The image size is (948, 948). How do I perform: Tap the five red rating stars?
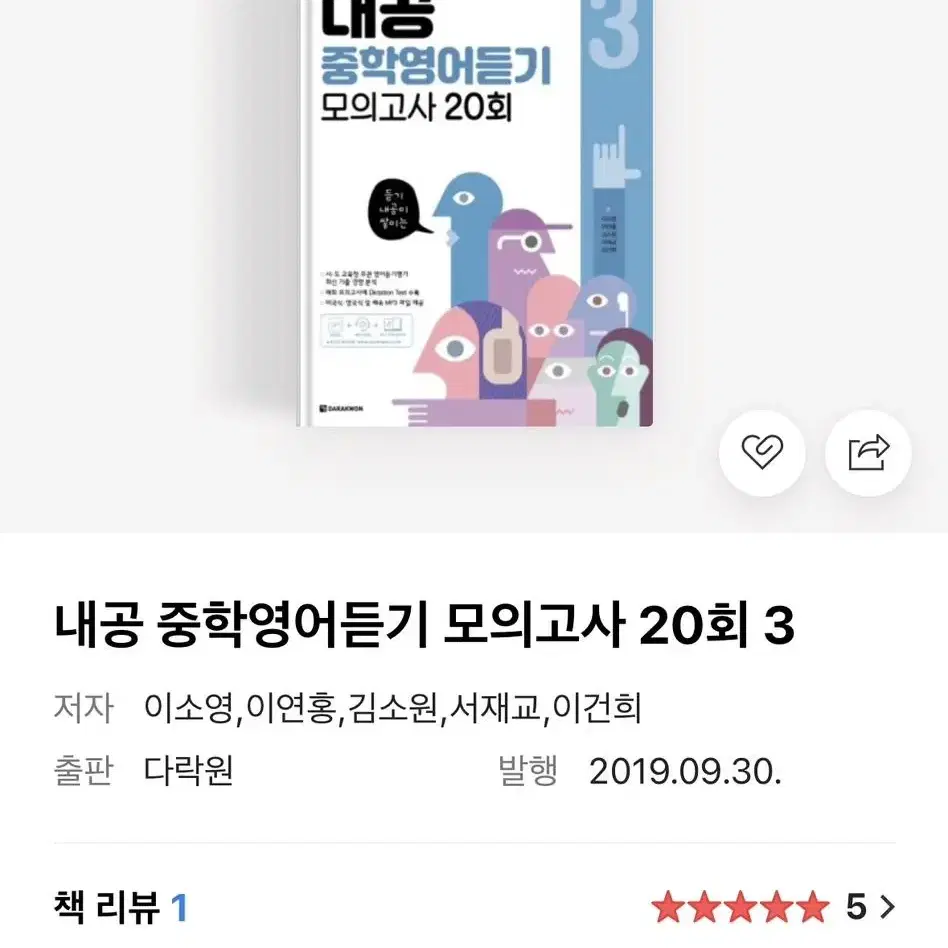[x=741, y=907]
